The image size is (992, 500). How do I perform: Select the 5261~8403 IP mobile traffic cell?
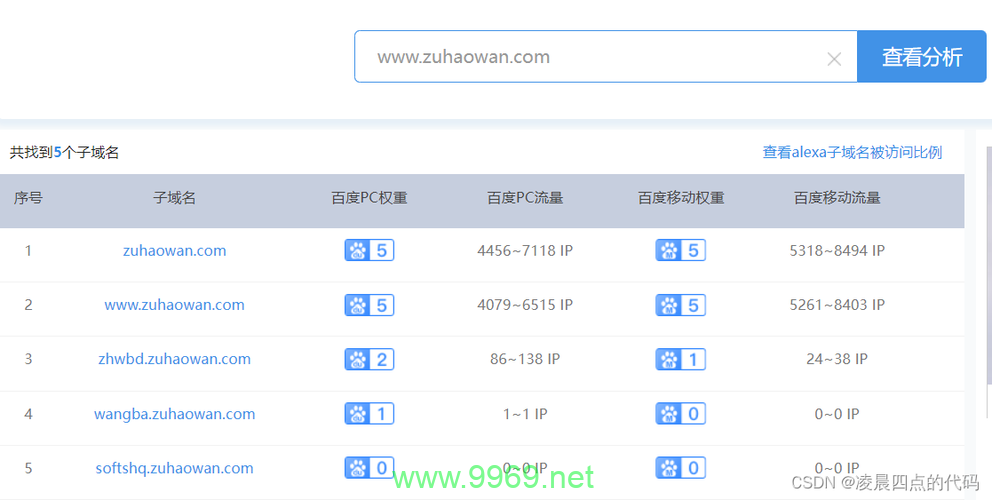pyautogui.click(x=837, y=305)
